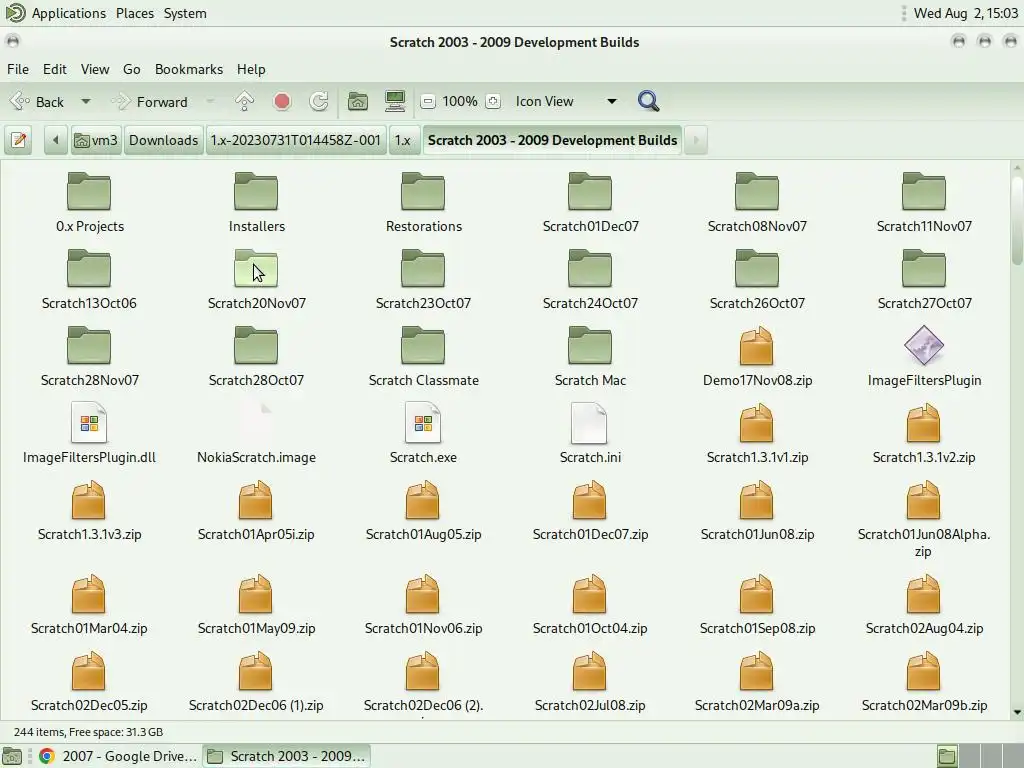Select the Demo17Nov08.zip archive
The width and height of the screenshot is (1024, 768).
coord(757,357)
